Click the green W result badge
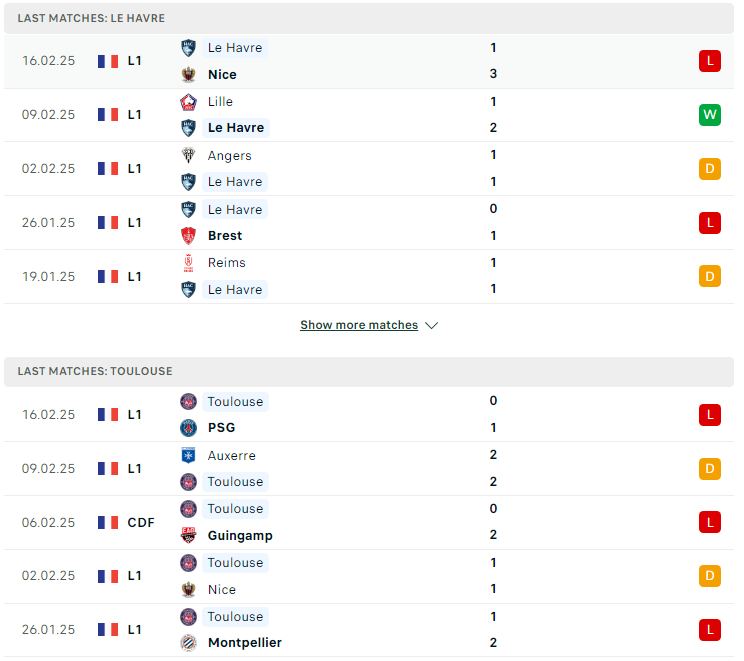This screenshot has width=744, height=661. (x=709, y=115)
